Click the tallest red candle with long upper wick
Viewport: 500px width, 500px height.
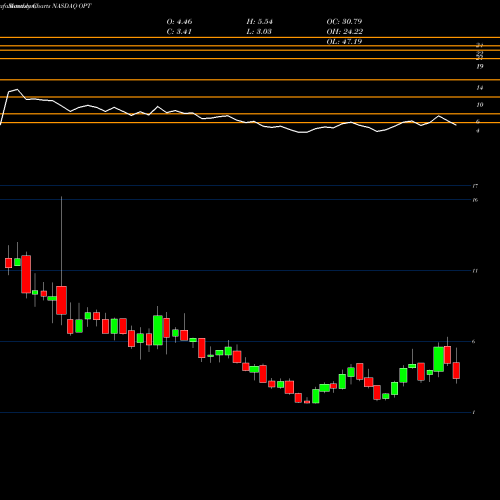pyautogui.click(x=61, y=300)
